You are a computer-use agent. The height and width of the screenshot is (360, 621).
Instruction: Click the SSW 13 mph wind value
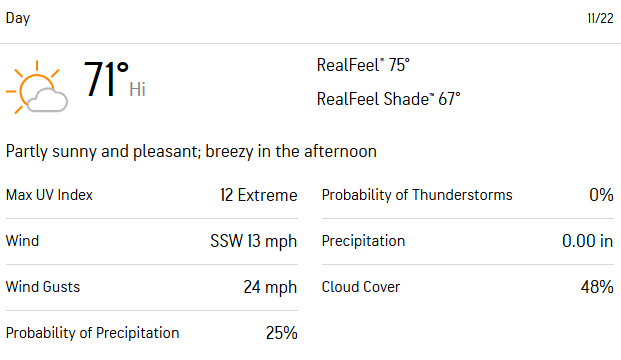(x=253, y=241)
